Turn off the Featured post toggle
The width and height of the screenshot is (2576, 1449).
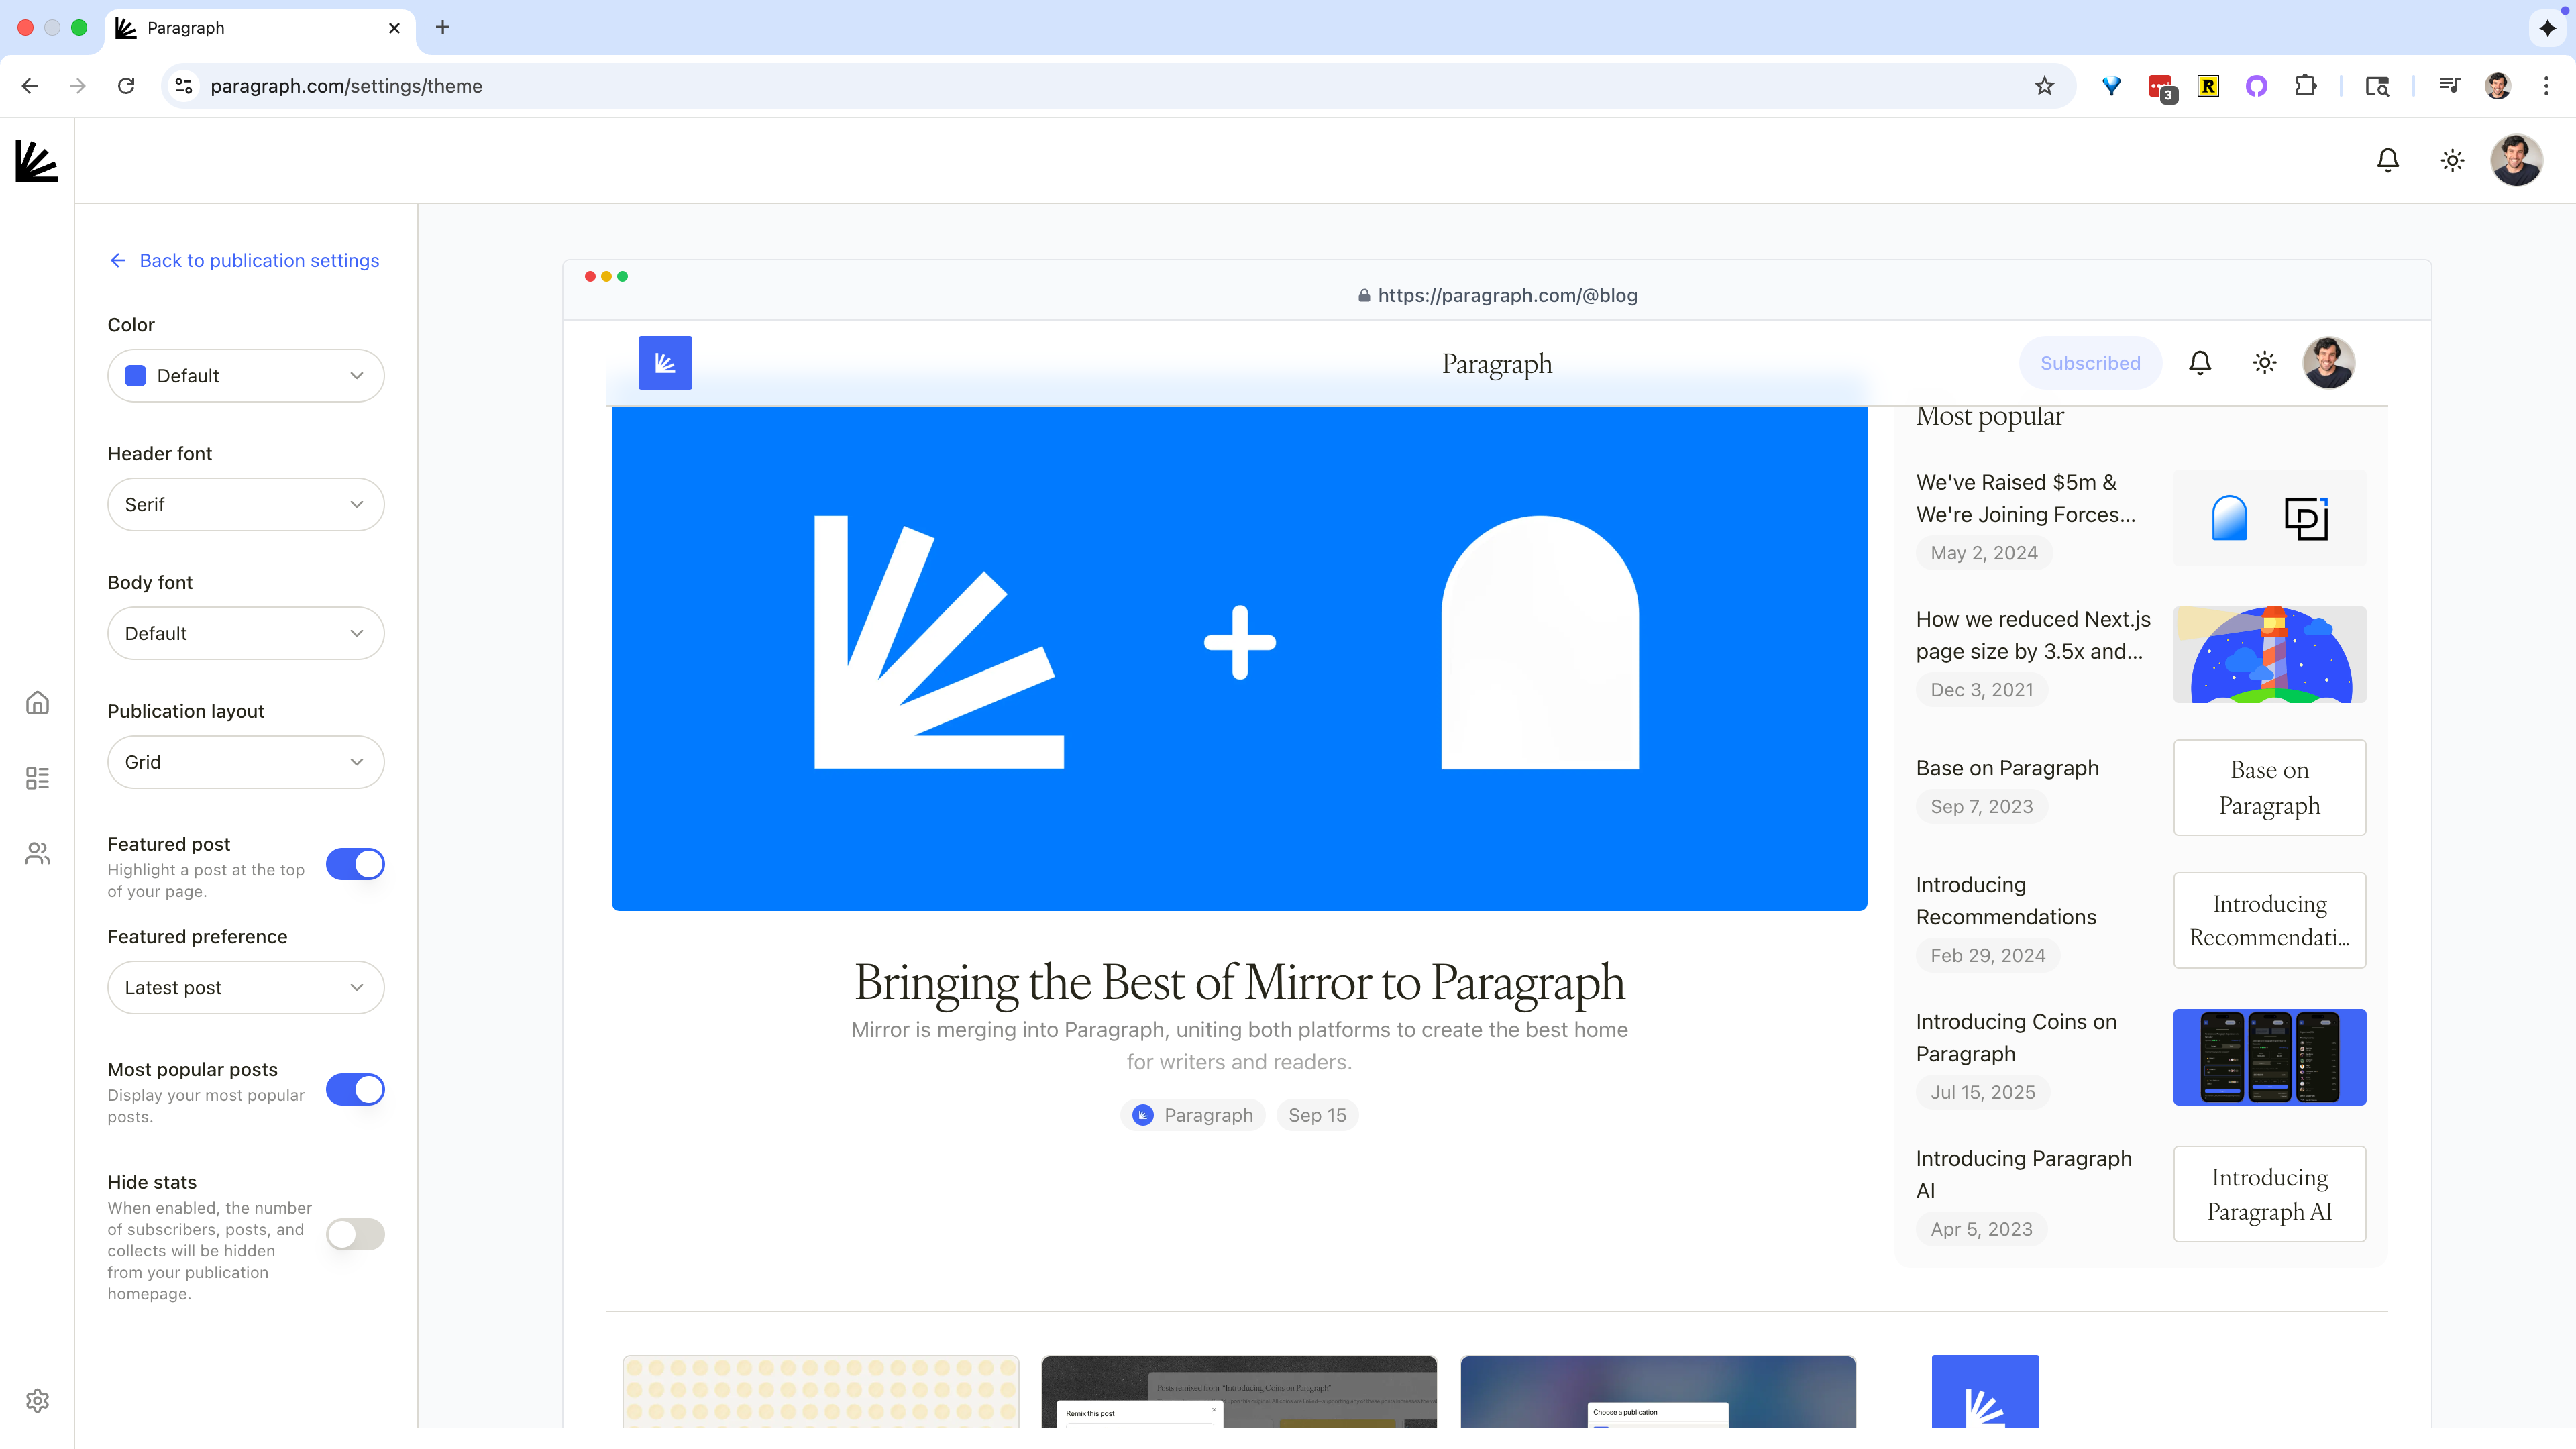355,864
